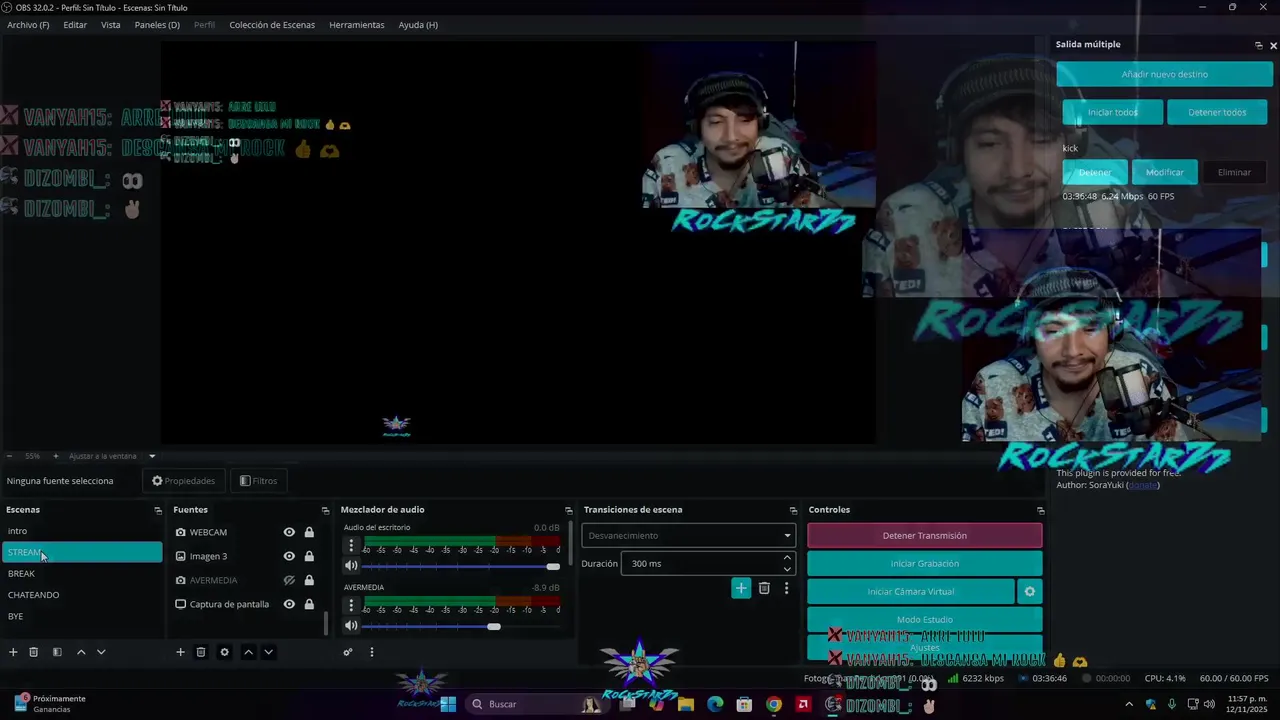Viewport: 1280px width, 720px height.
Task: Decrease transition duration with down arrow
Action: 787,569
